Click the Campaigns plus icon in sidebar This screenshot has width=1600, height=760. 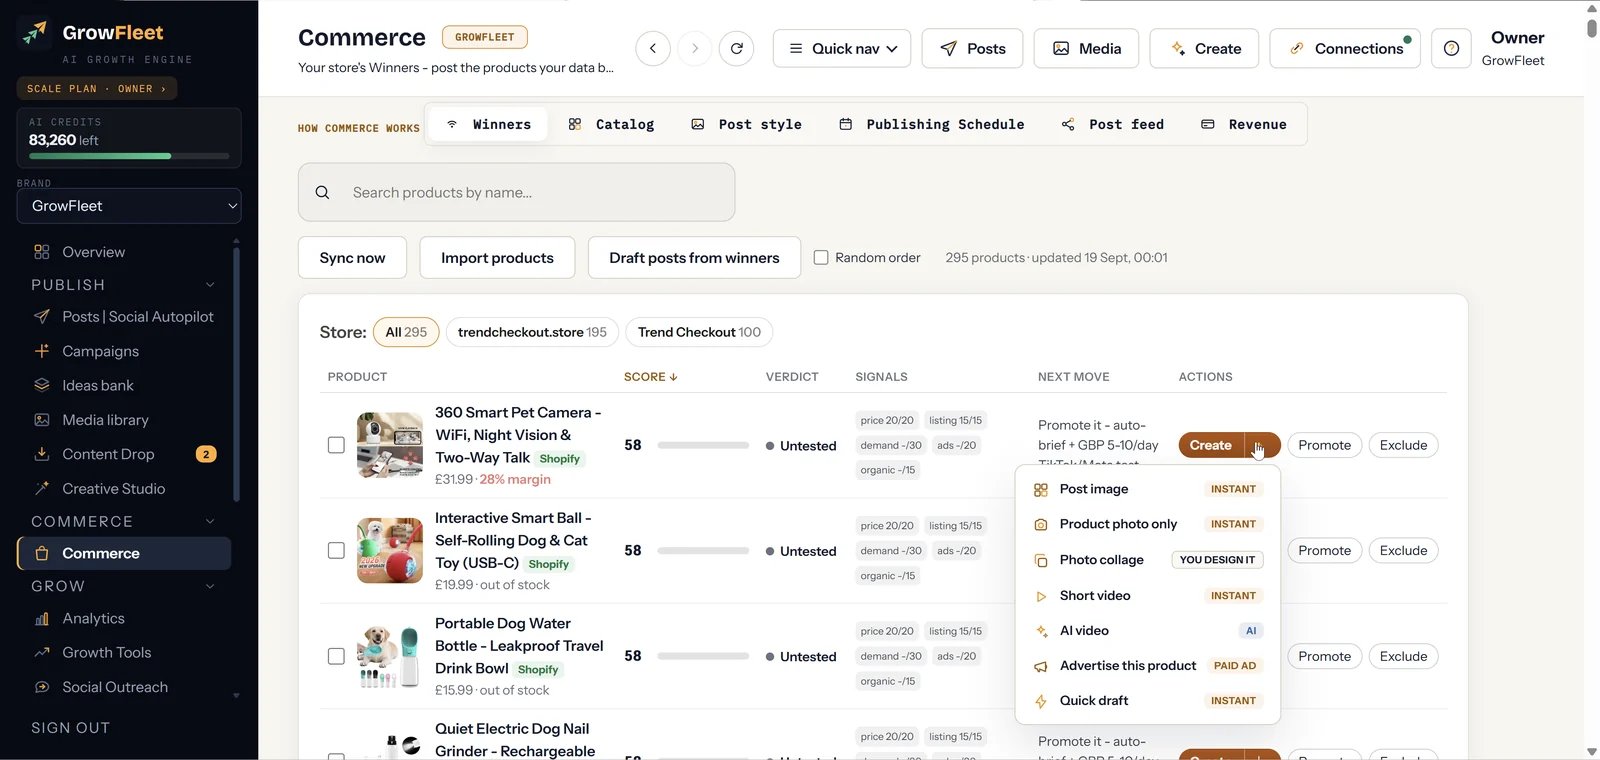(42, 351)
